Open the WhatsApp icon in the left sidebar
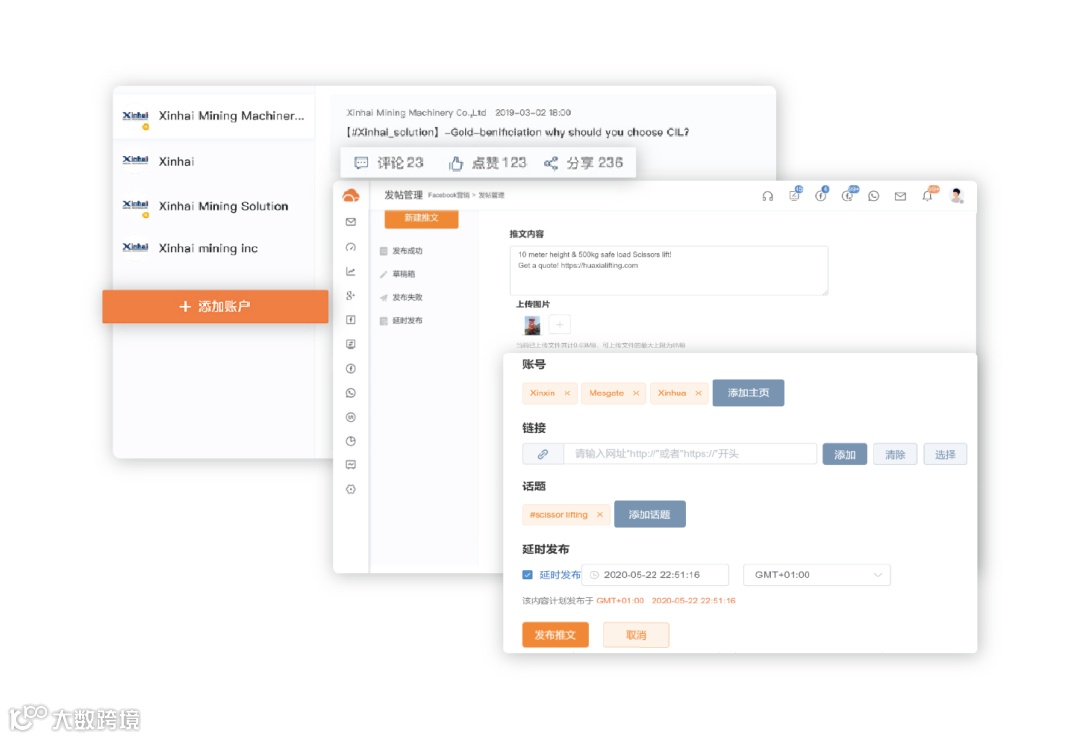Image resolution: width=1080 pixels, height=739 pixels. 351,393
